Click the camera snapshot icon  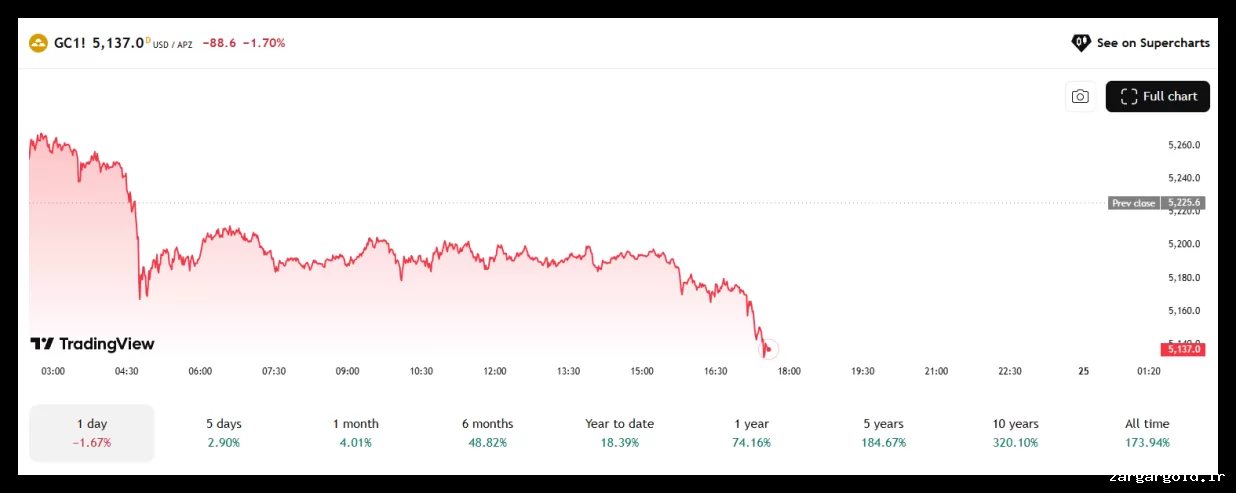click(x=1080, y=97)
